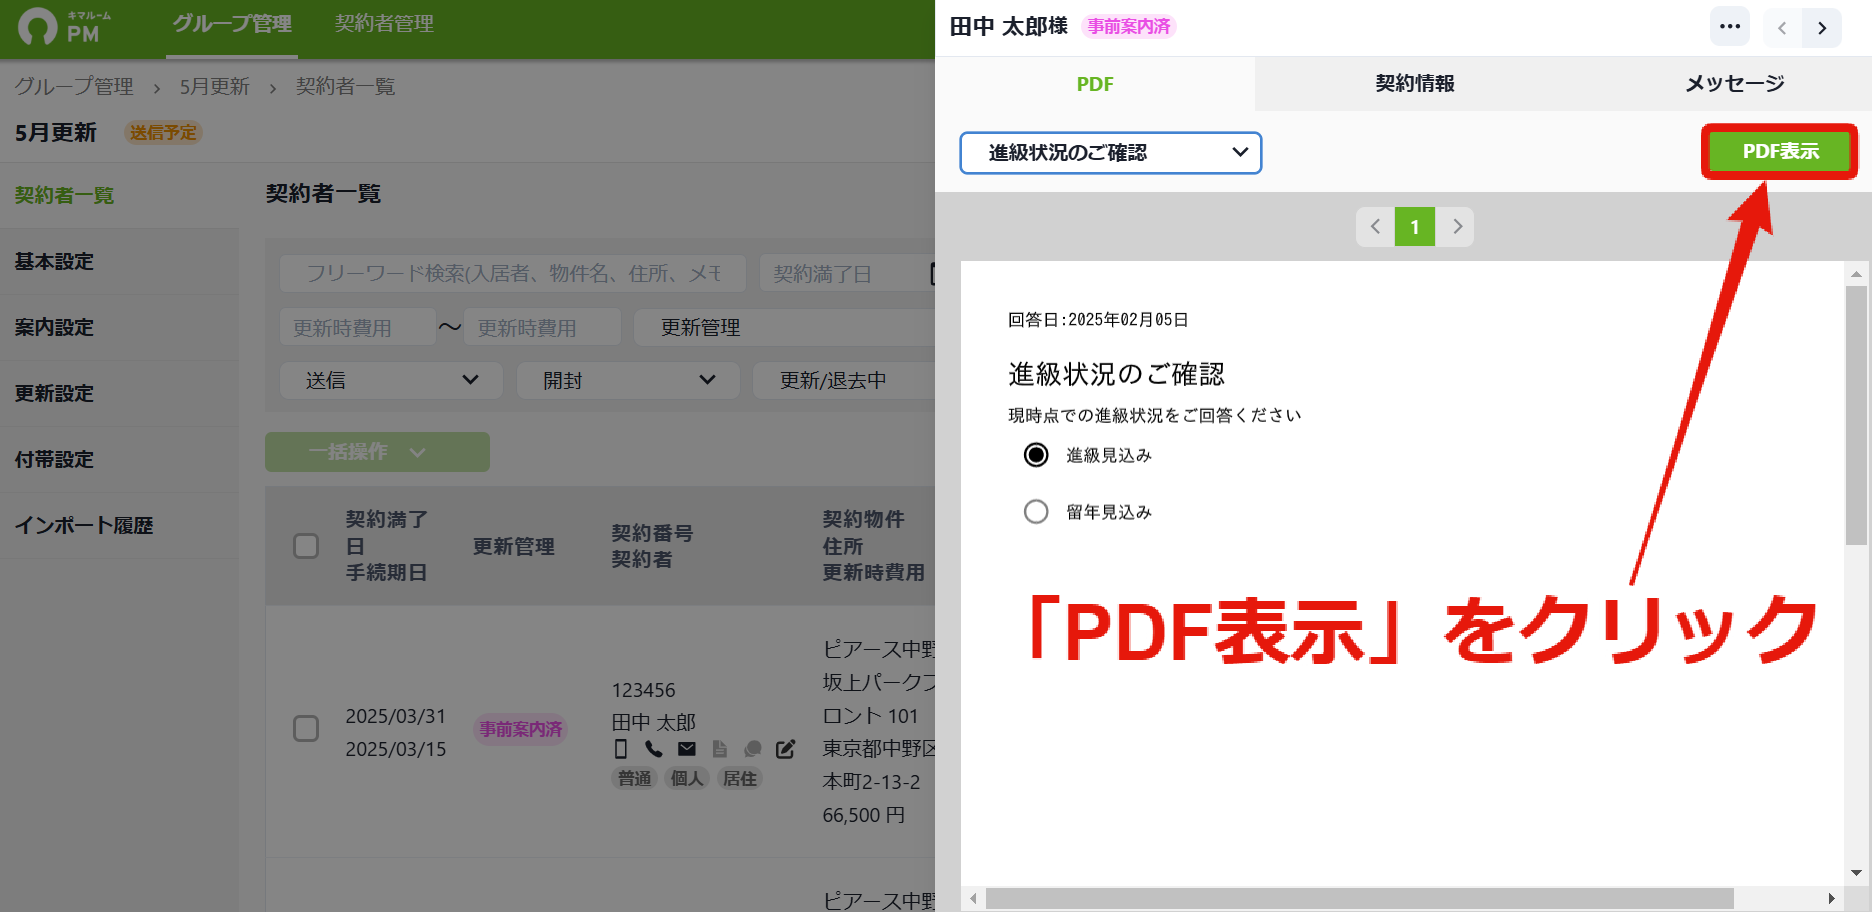Image resolution: width=1872 pixels, height=912 pixels.
Task: Click the 契約番号 契約者 column header
Action: click(x=652, y=546)
